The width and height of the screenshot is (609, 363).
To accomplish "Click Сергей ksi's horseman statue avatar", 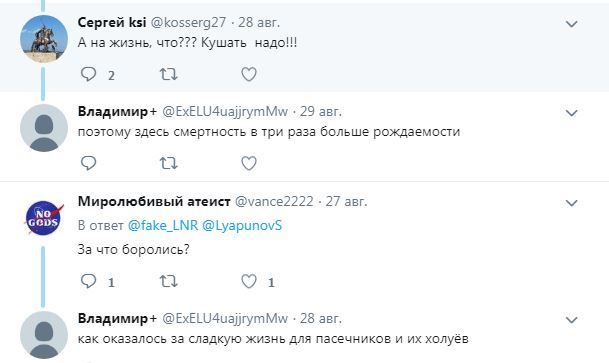I will pyautogui.click(x=44, y=39).
